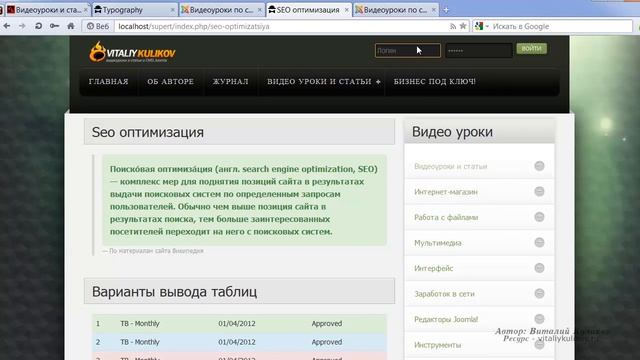Click the Seo оптимизация heading
640x360 pixels.
click(x=148, y=132)
